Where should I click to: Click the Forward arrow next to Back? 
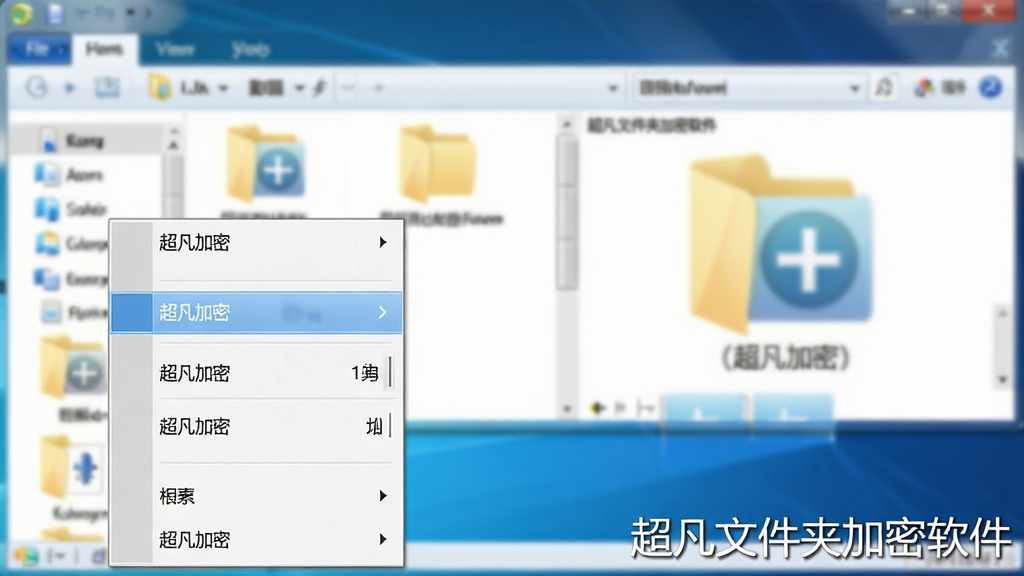click(69, 88)
